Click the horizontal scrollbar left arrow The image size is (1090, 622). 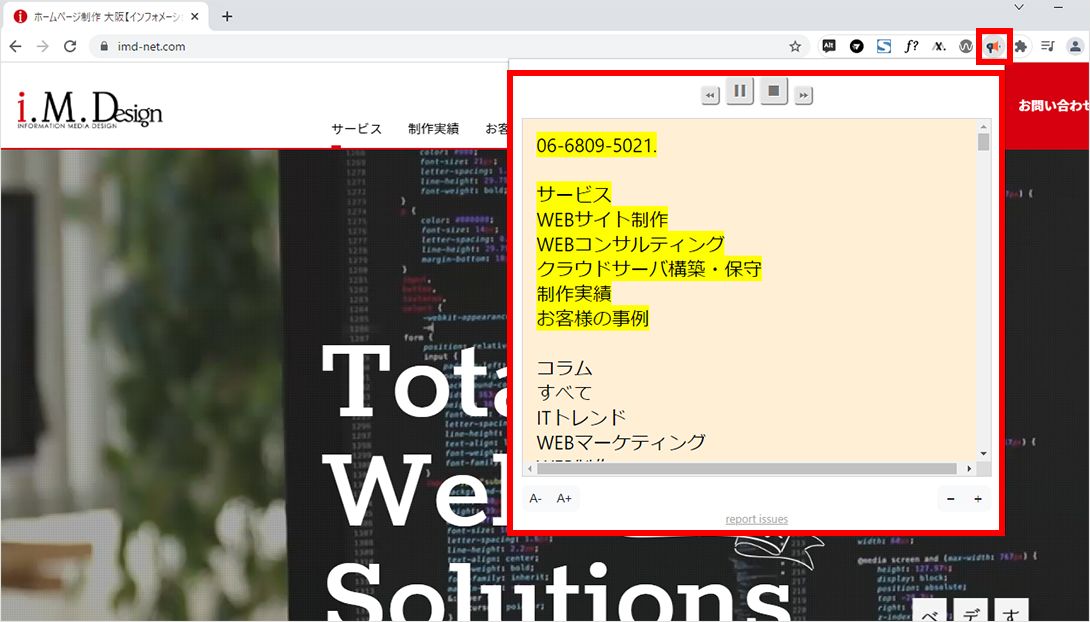(530, 468)
